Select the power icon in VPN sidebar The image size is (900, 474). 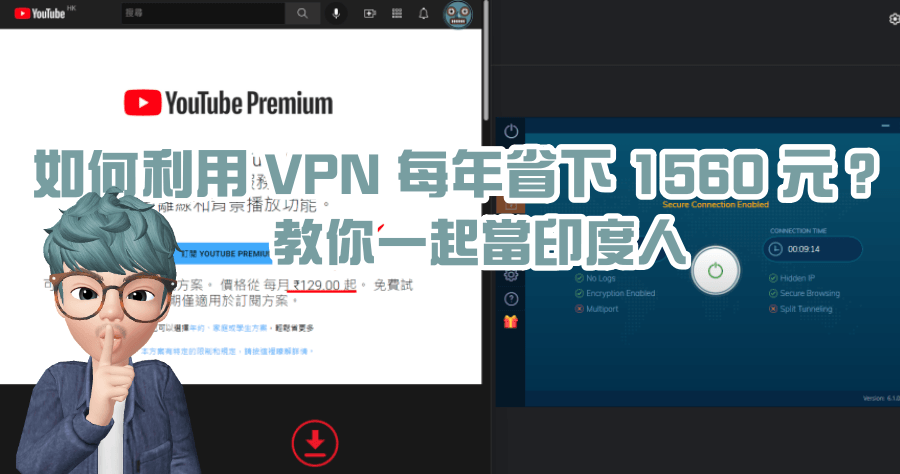511,131
